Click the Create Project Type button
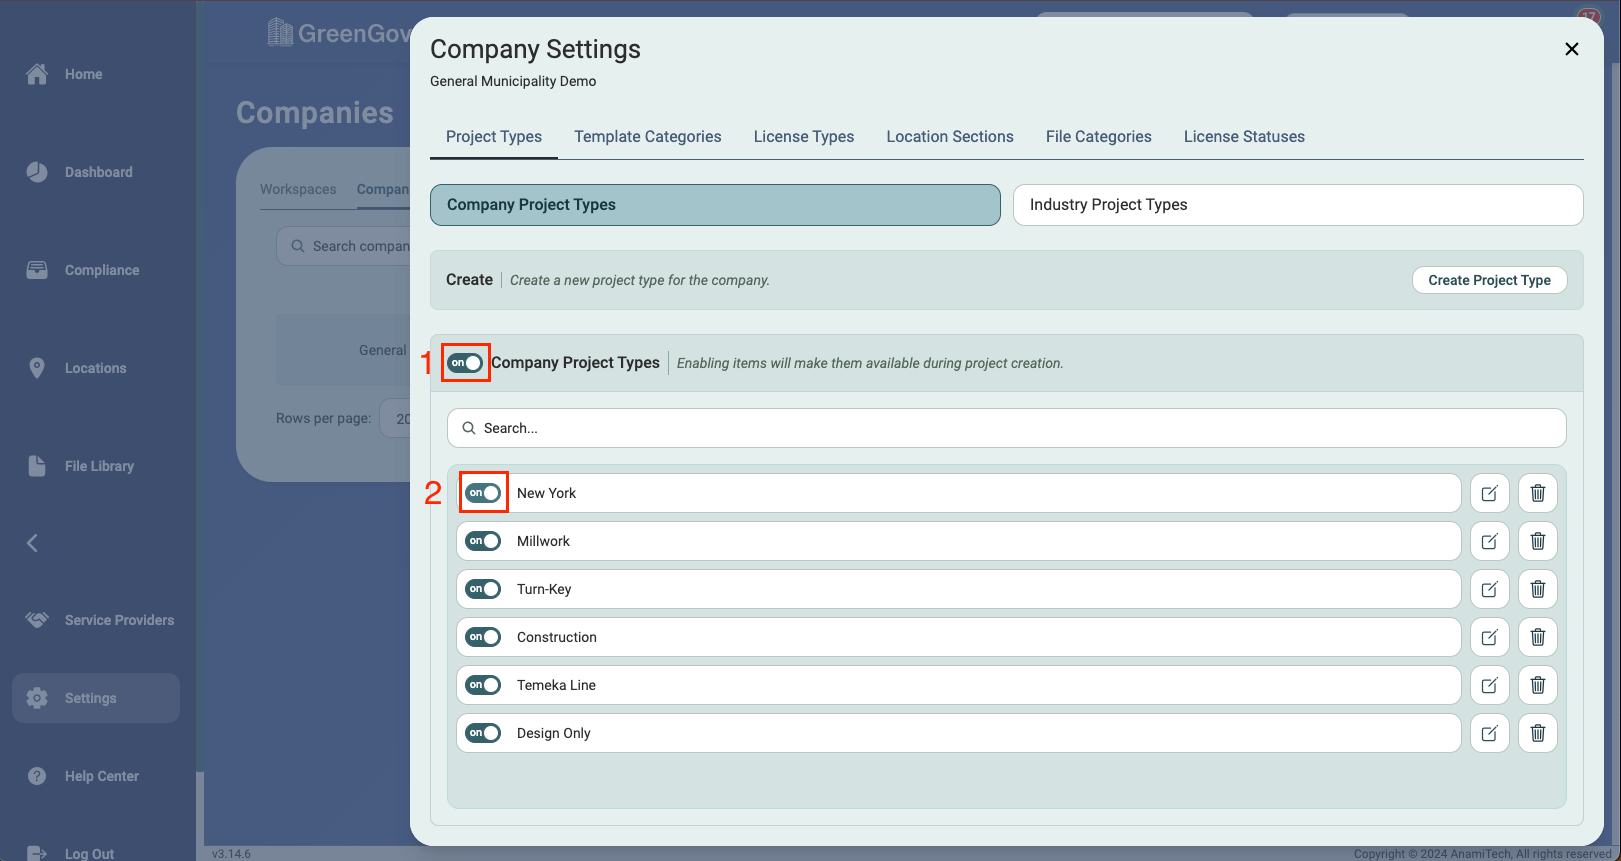1621x861 pixels. pos(1489,280)
